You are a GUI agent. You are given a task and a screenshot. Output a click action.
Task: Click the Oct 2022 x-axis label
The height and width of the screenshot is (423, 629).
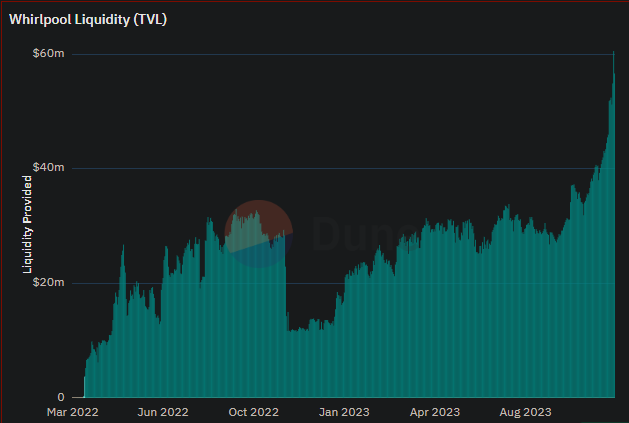(254, 412)
